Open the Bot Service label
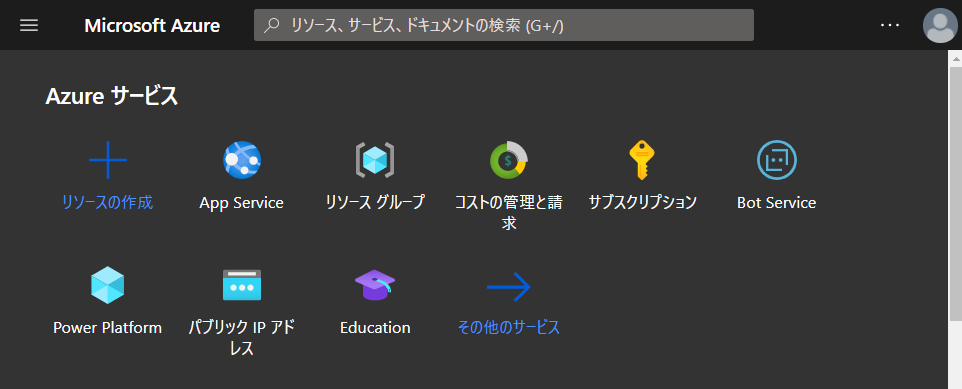The width and height of the screenshot is (962, 389). point(777,203)
